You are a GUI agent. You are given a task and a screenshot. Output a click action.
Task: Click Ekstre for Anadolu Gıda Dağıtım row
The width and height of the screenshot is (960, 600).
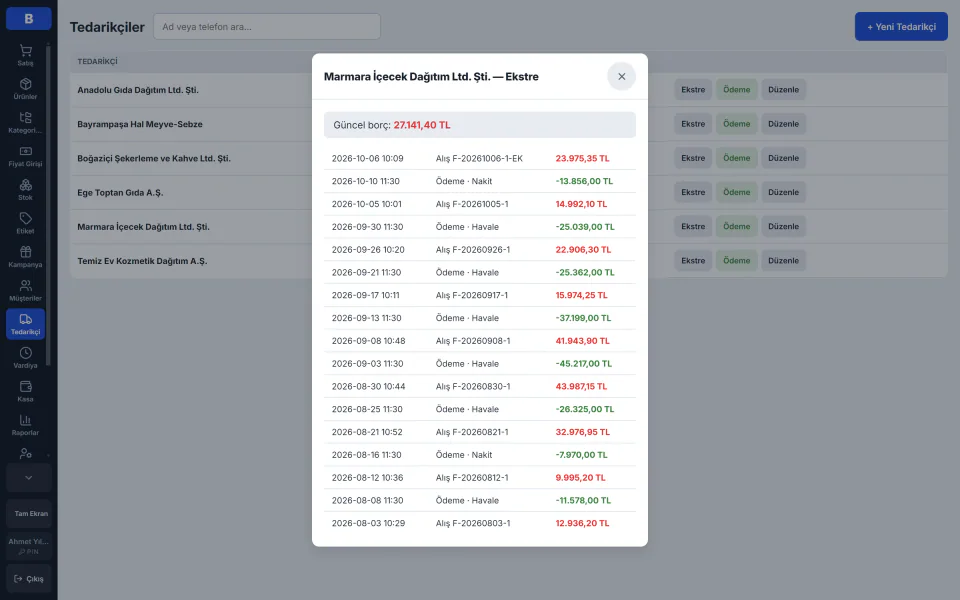point(693,89)
